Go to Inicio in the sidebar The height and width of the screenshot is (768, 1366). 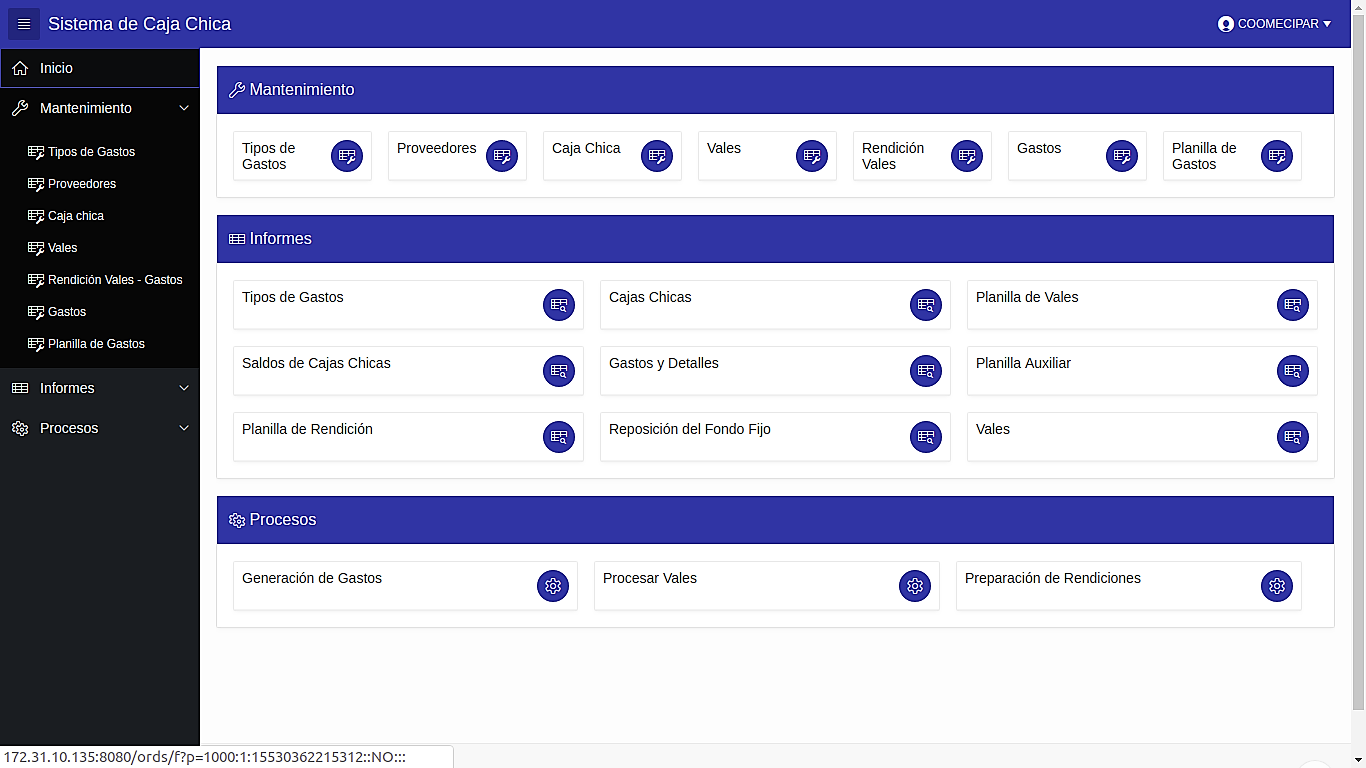tap(56, 68)
